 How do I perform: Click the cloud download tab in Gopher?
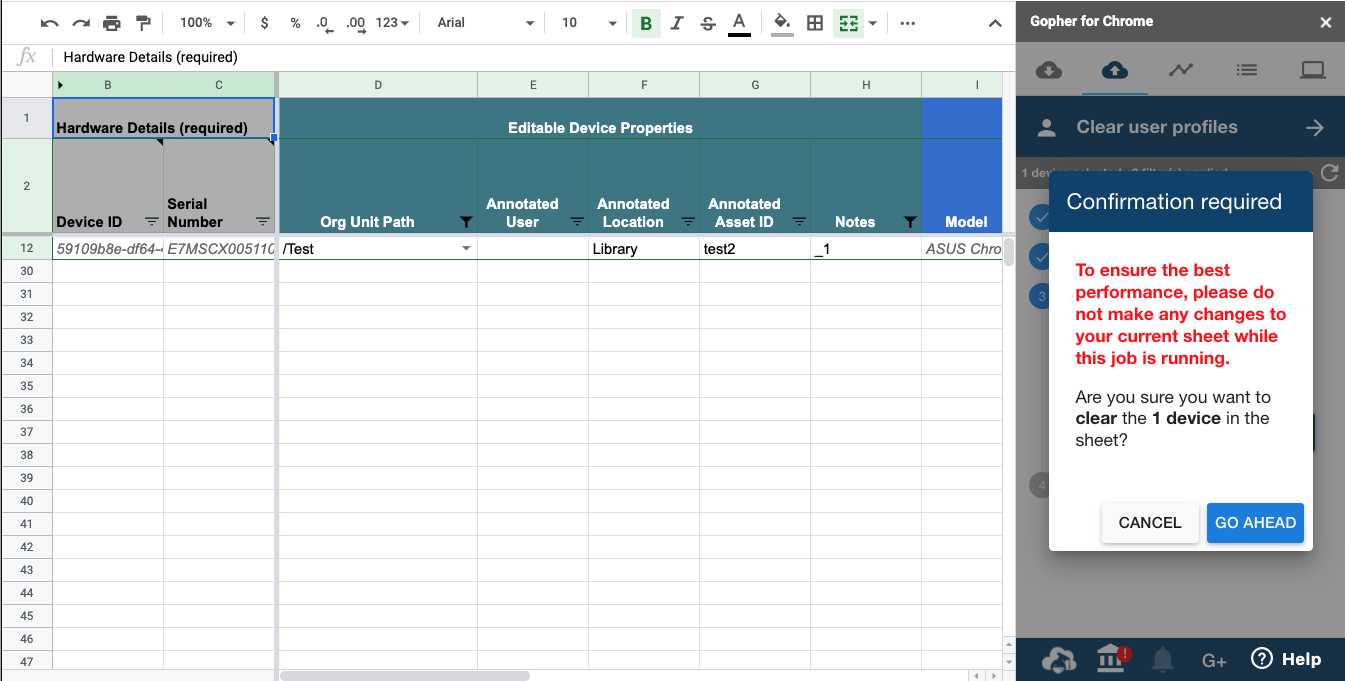click(1049, 70)
